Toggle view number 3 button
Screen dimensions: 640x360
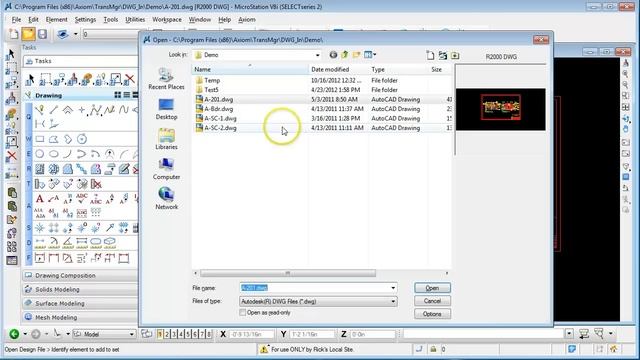point(174,335)
